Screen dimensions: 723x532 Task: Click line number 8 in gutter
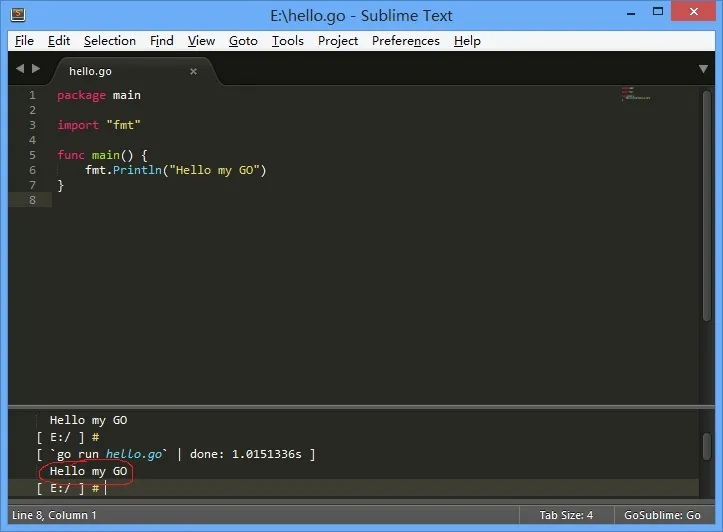(32, 200)
